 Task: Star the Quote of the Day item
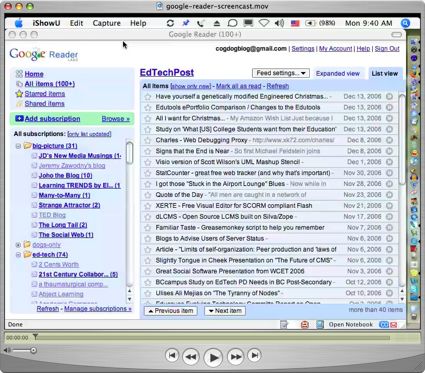[x=148, y=195]
